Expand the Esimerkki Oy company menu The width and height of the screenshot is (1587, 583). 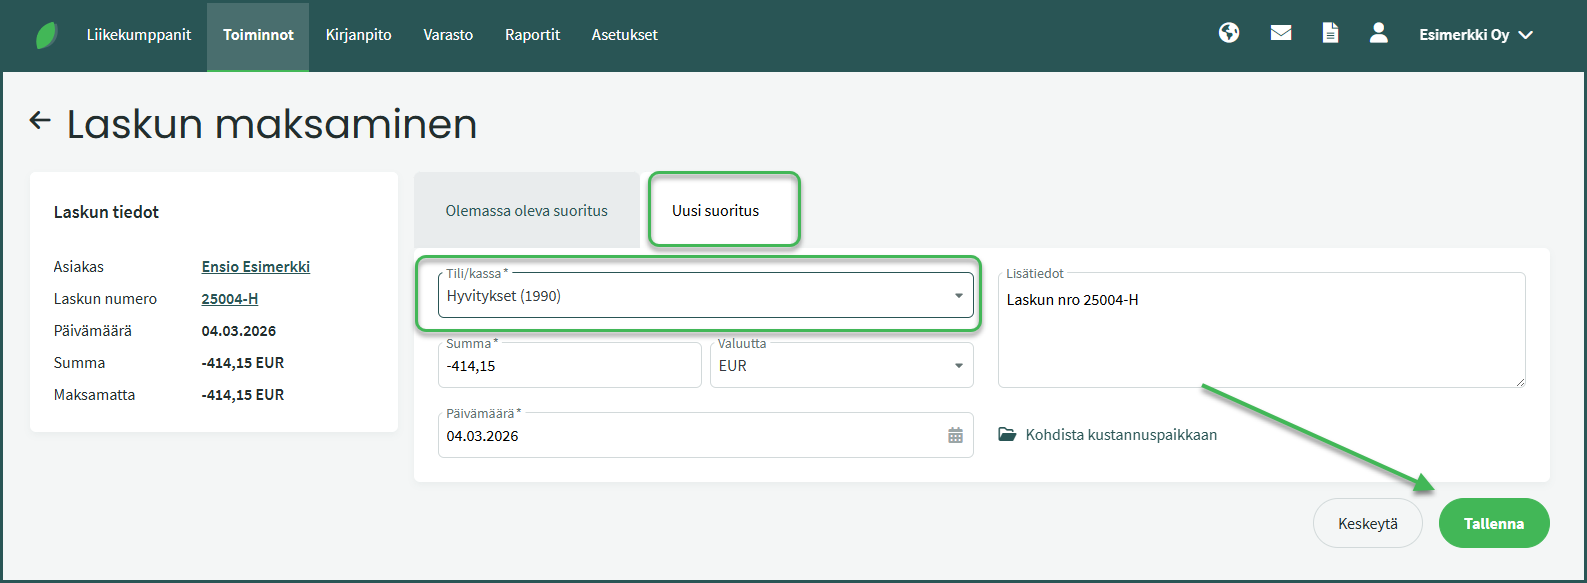1475,35
